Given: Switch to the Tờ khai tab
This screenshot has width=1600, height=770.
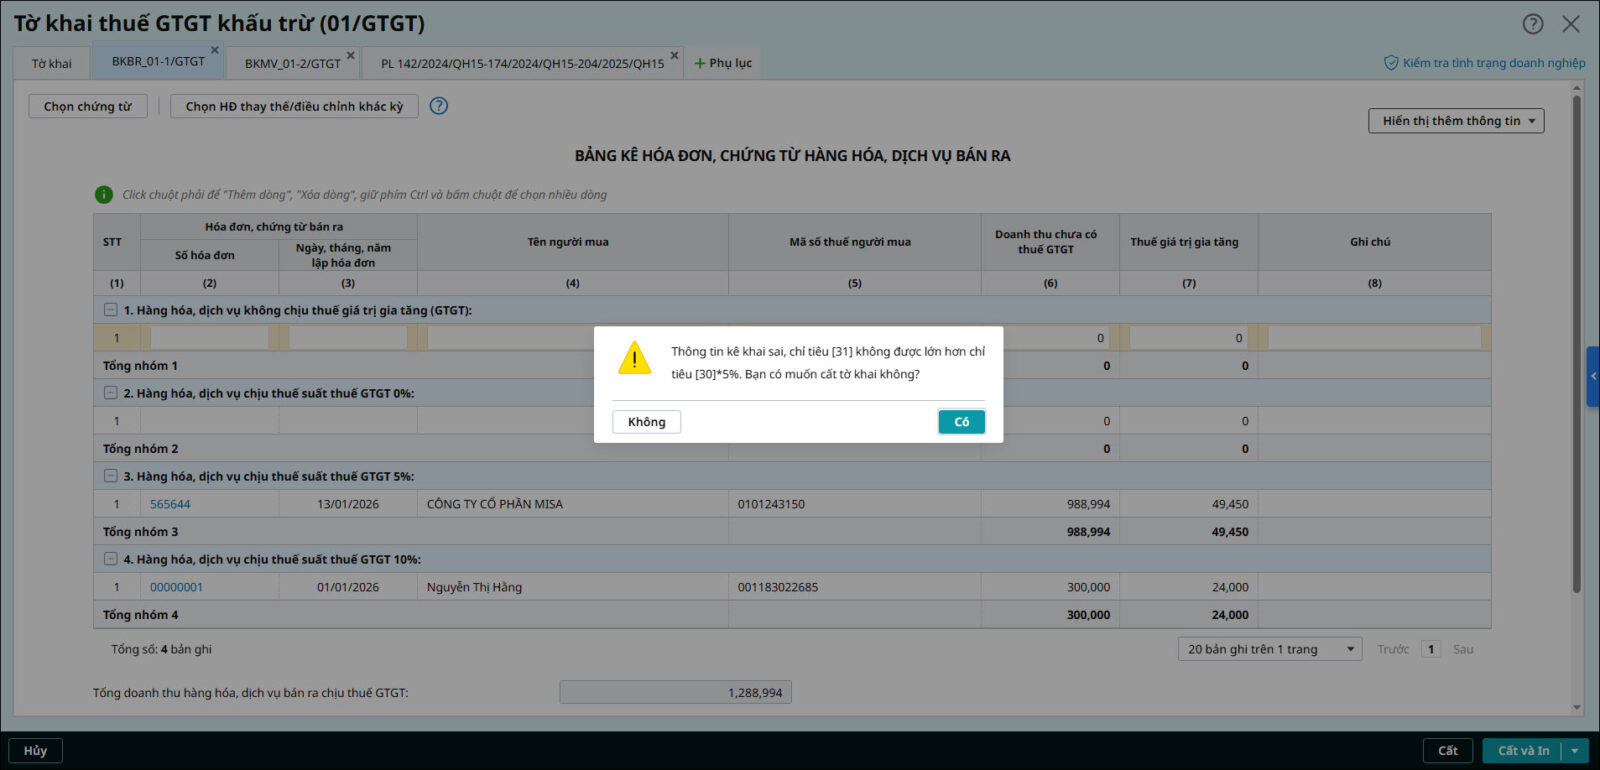Looking at the screenshot, I should (51, 63).
